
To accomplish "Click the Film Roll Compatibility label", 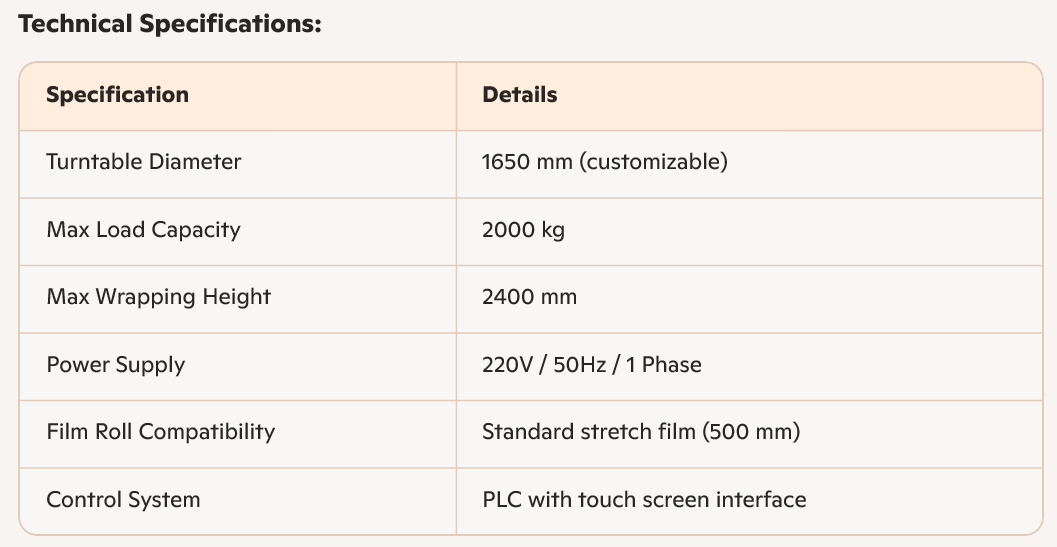I will tap(160, 432).
